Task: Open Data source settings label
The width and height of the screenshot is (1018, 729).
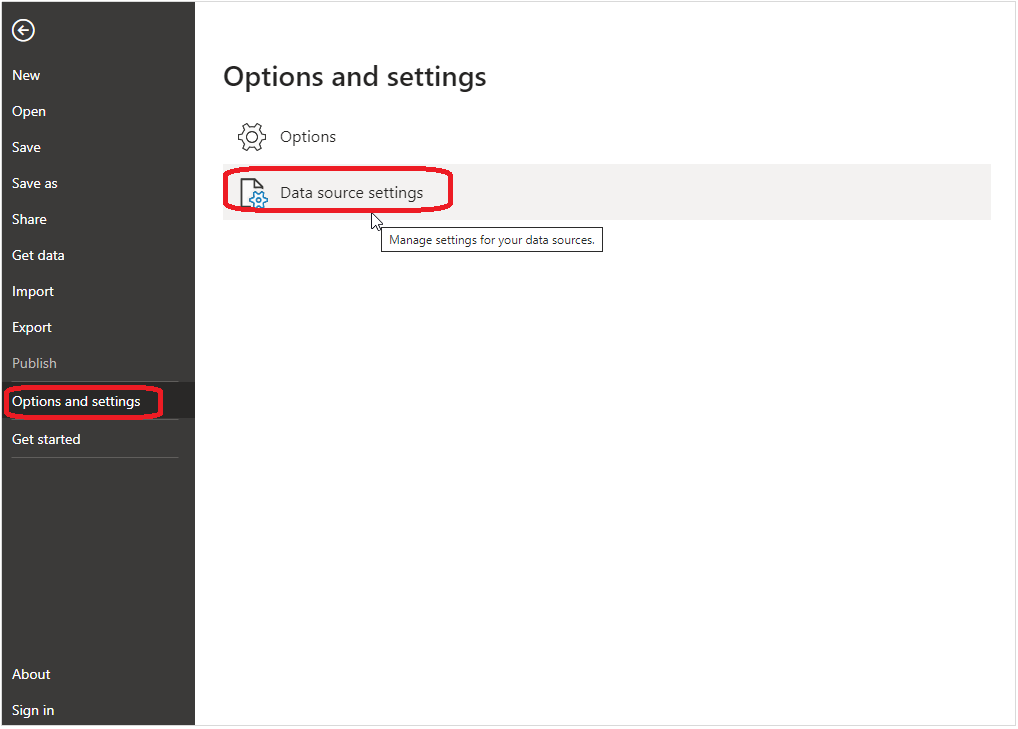Action: pos(351,193)
